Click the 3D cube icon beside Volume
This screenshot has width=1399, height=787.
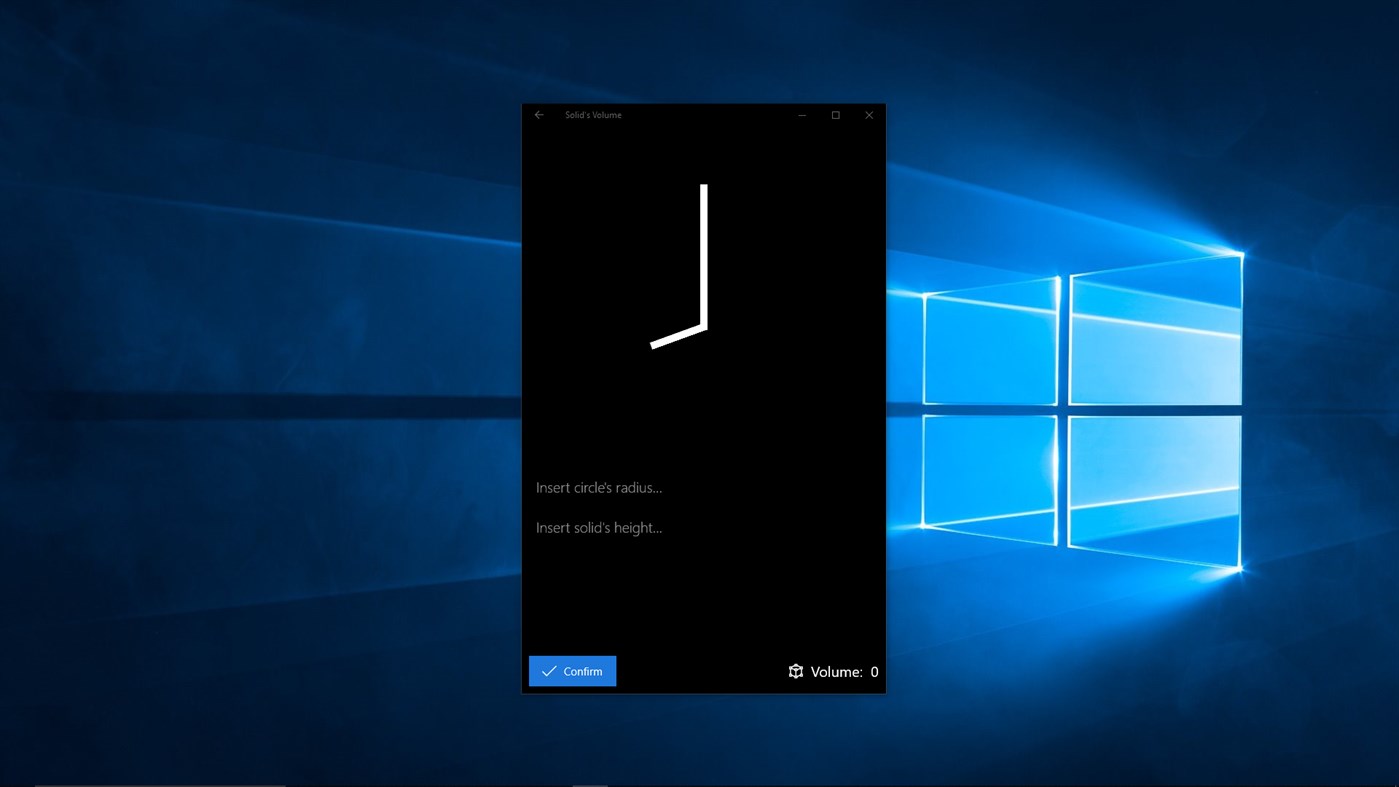coord(795,671)
